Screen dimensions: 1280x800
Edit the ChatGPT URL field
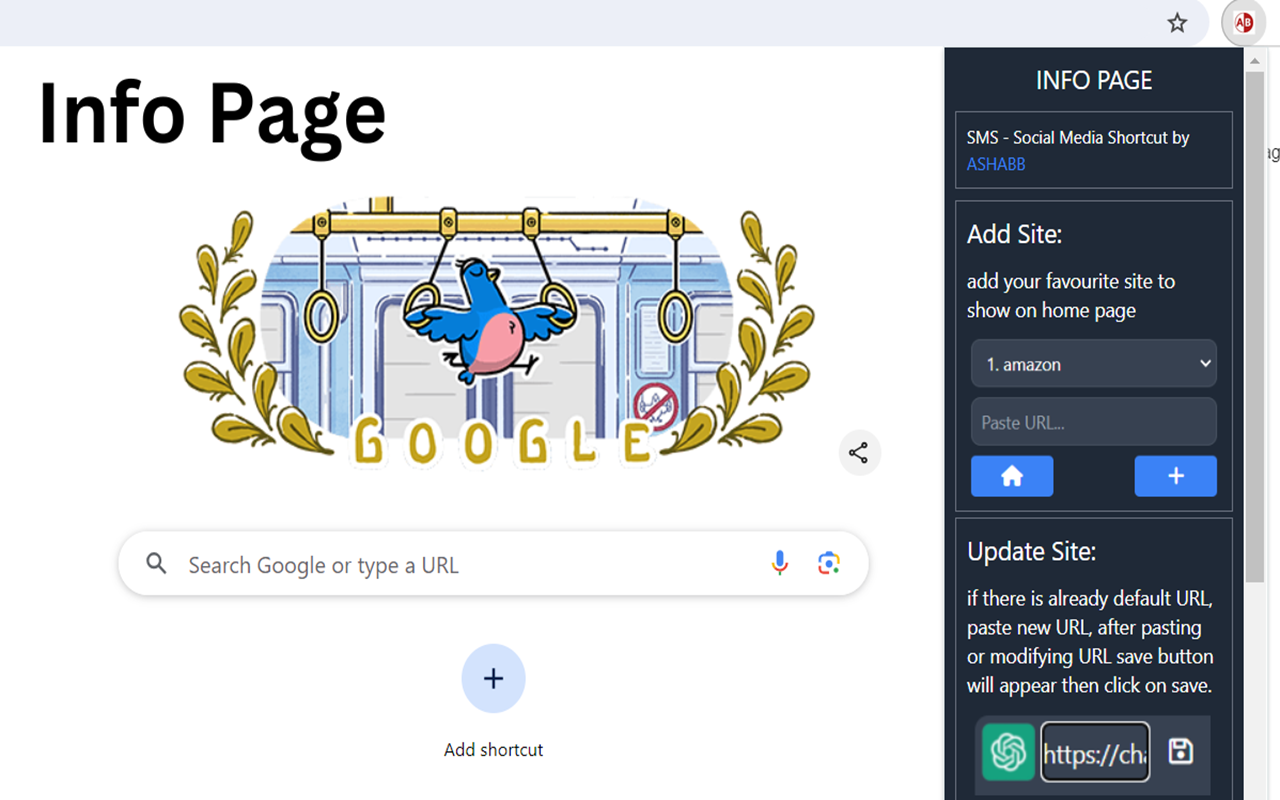(1095, 752)
